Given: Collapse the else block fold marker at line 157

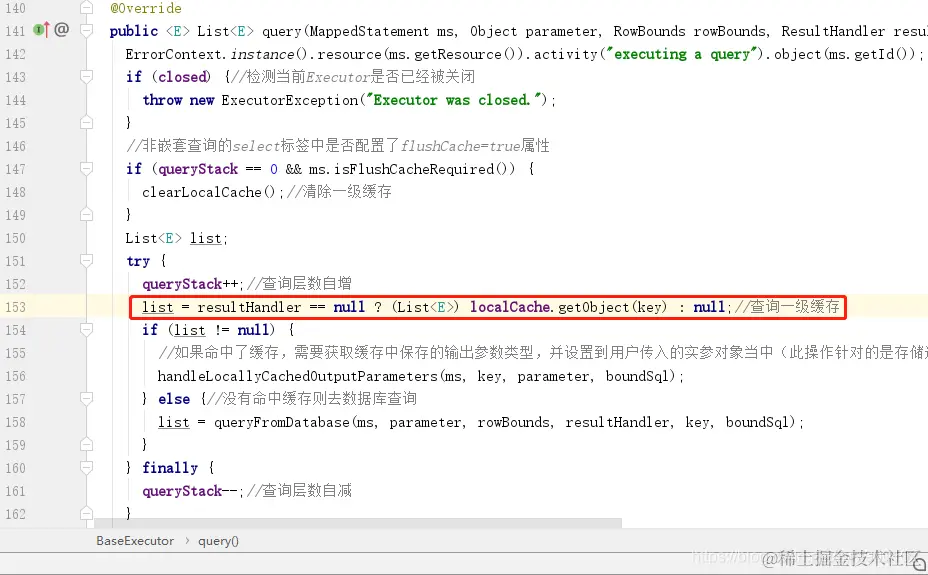Looking at the screenshot, I should [x=86, y=399].
